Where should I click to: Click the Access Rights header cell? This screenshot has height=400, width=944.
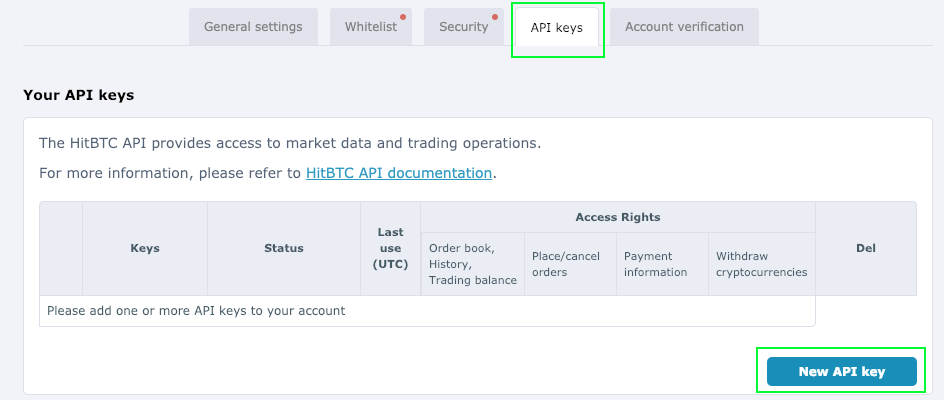click(618, 217)
